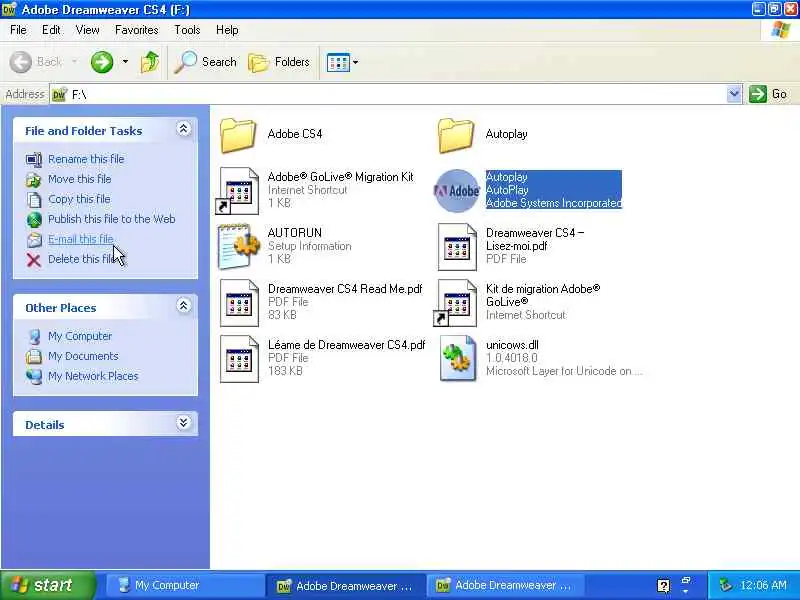Click the Copy this file icon
This screenshot has height=600, width=800.
pos(34,199)
